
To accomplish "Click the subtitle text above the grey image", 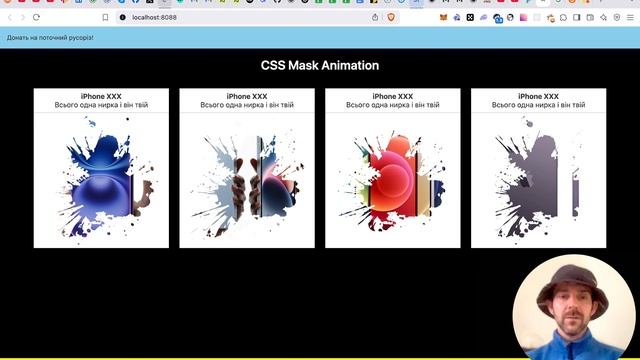I will pos(538,105).
